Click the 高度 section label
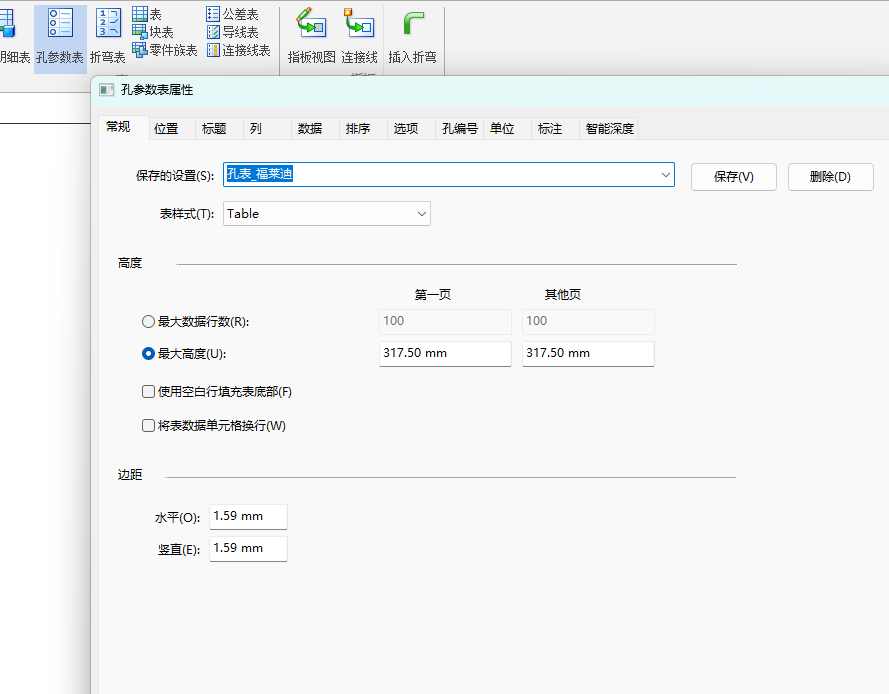 130,263
